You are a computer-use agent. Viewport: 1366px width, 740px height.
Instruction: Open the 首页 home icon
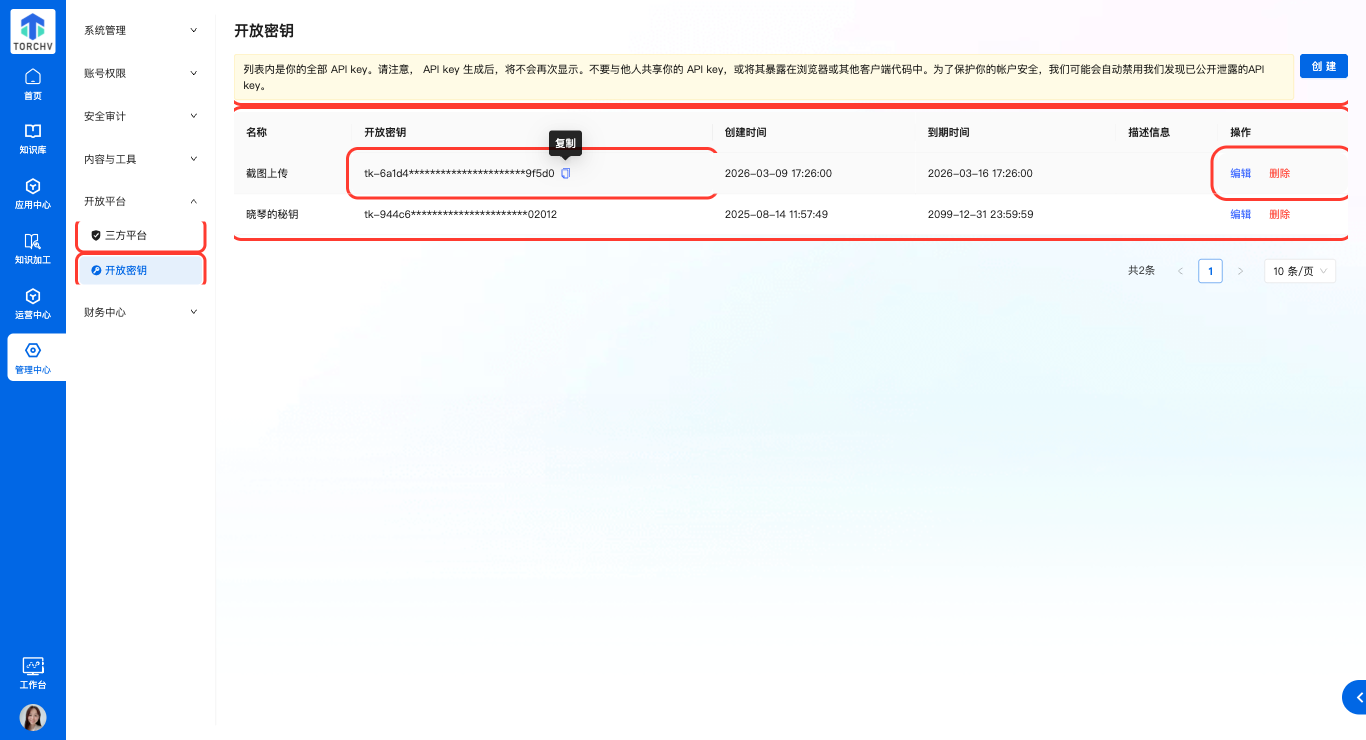[33, 84]
